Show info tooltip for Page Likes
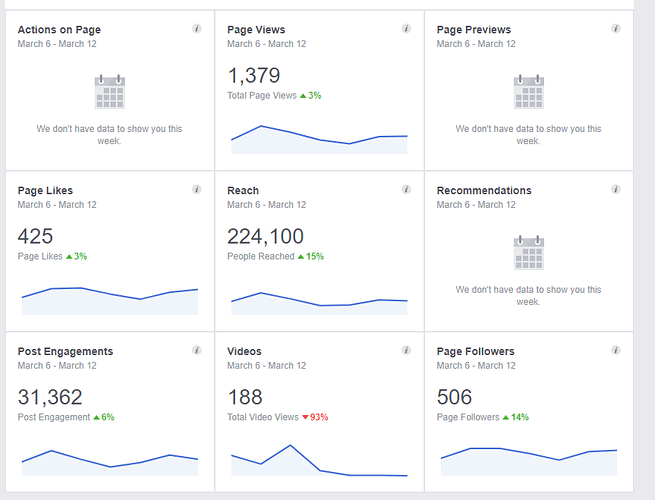This screenshot has width=655, height=500. (x=197, y=189)
